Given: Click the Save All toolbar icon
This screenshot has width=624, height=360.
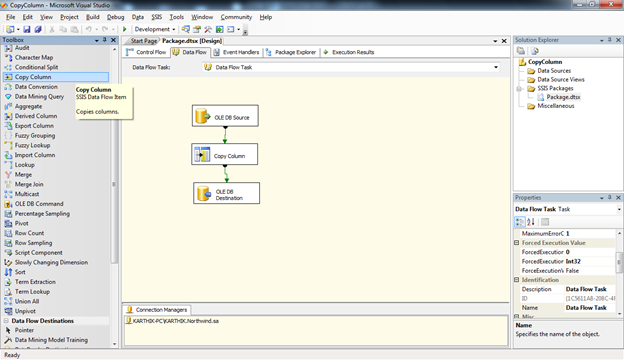Looking at the screenshot, I should [x=38, y=29].
